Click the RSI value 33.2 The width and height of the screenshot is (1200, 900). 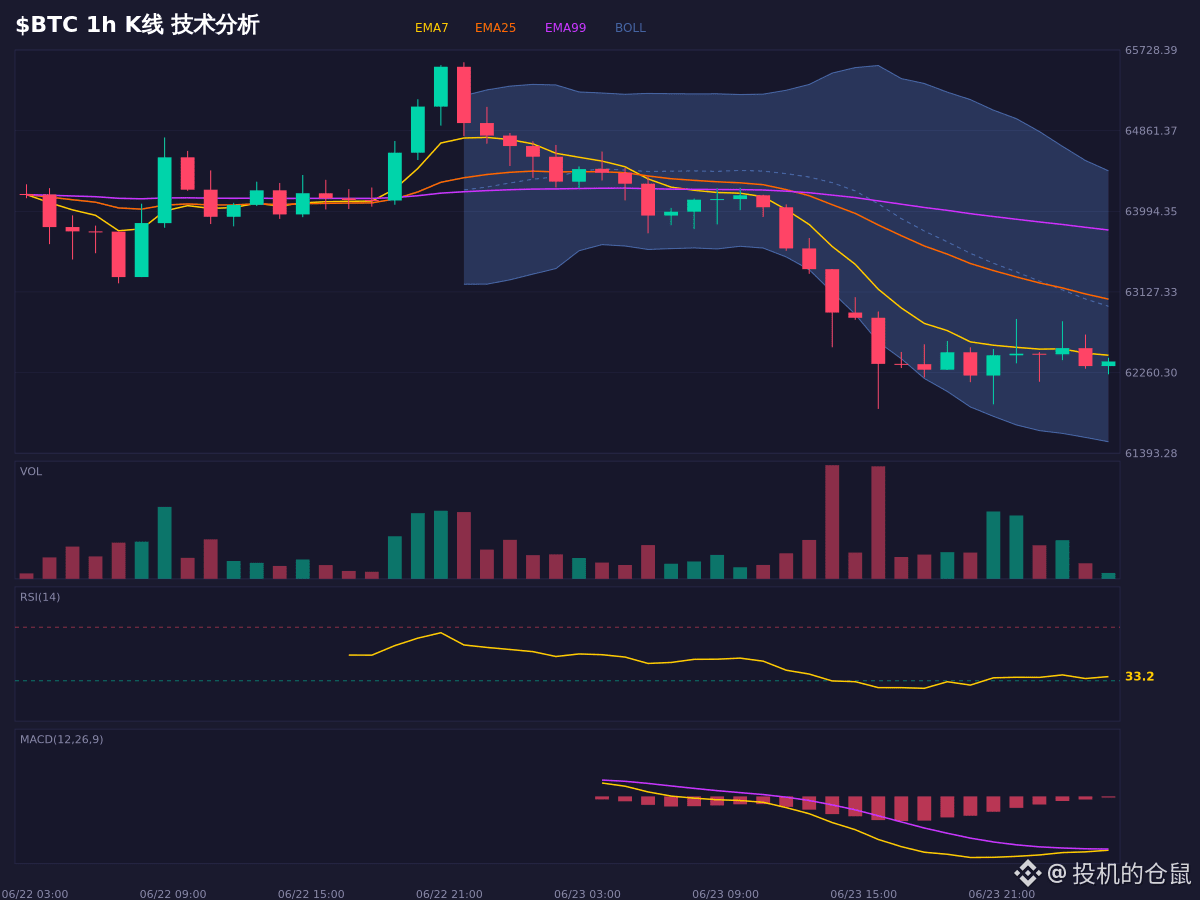(1139, 677)
